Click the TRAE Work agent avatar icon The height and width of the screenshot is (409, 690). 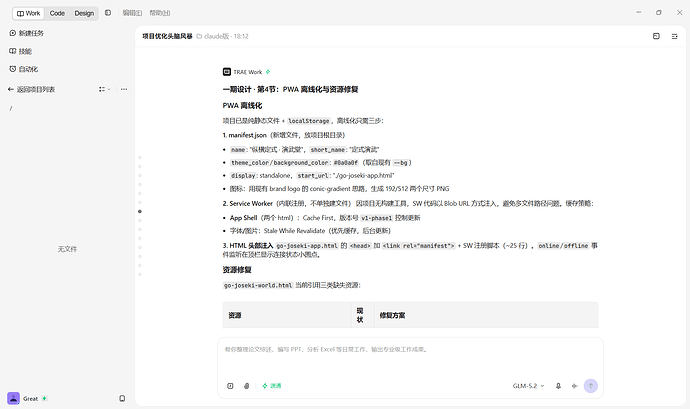tap(227, 72)
